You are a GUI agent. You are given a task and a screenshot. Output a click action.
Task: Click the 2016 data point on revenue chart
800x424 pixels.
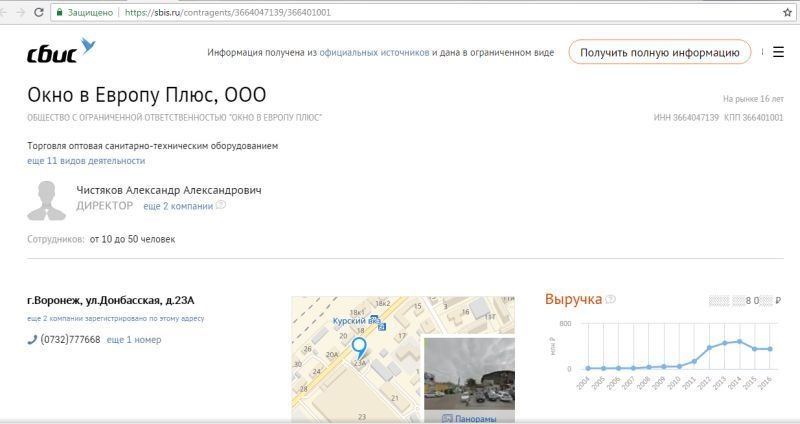point(770,349)
